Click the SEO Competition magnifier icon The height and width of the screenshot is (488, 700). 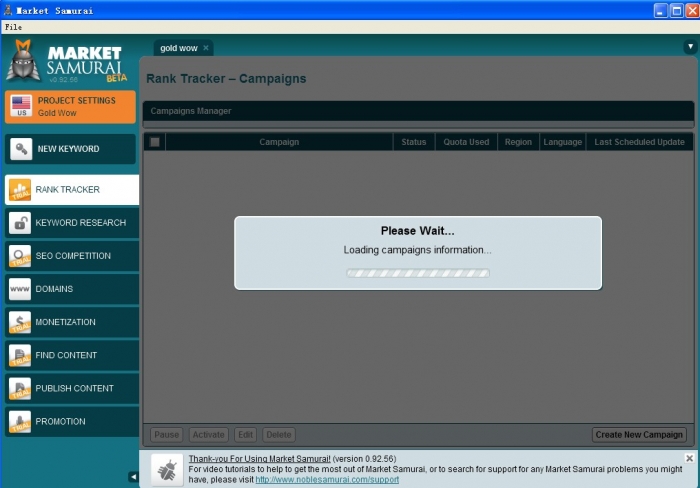tap(20, 256)
